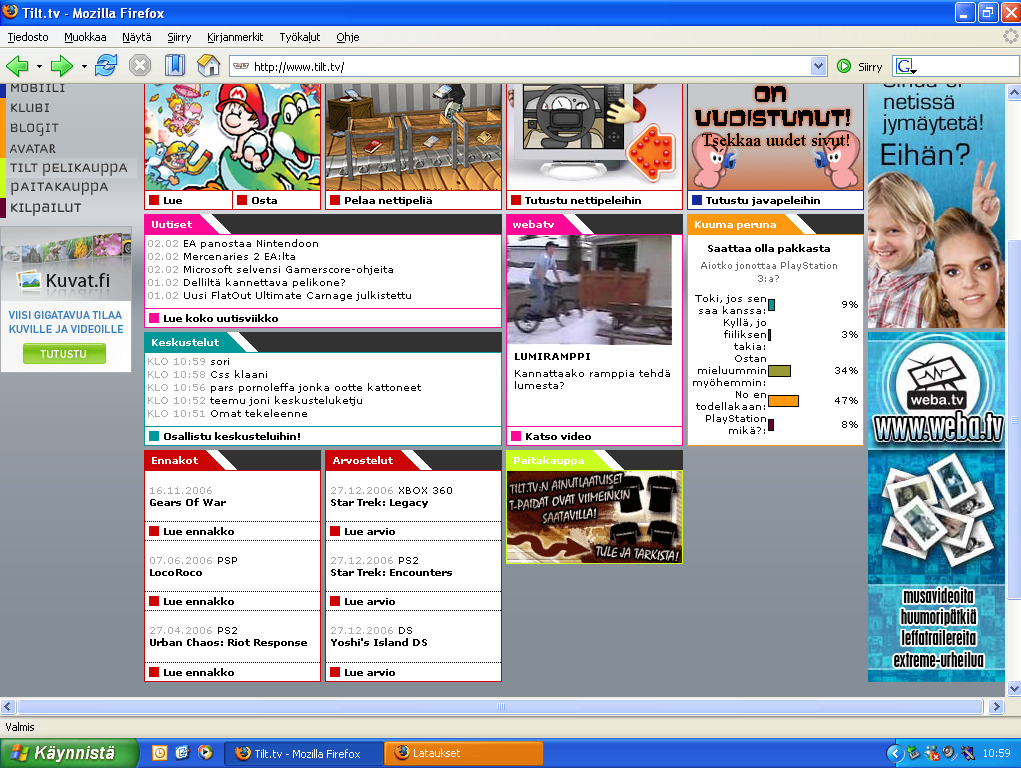Reload the page with the refresh icon
The image size is (1021, 769).
(105, 66)
